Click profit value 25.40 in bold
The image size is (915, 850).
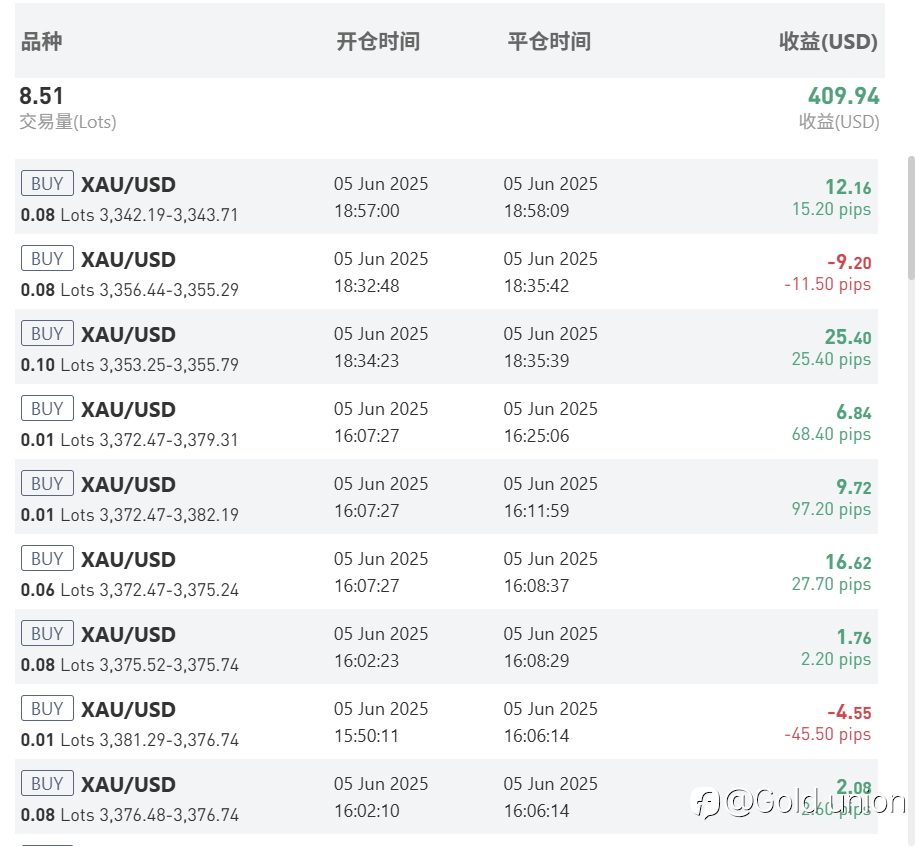[848, 337]
